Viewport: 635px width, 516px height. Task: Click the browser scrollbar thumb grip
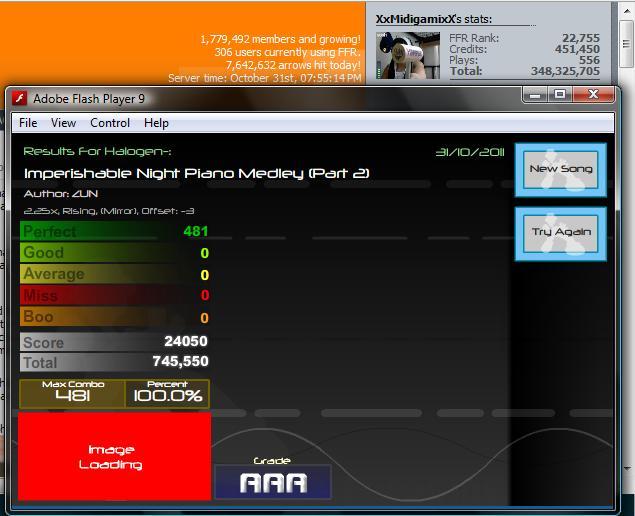(x=626, y=43)
